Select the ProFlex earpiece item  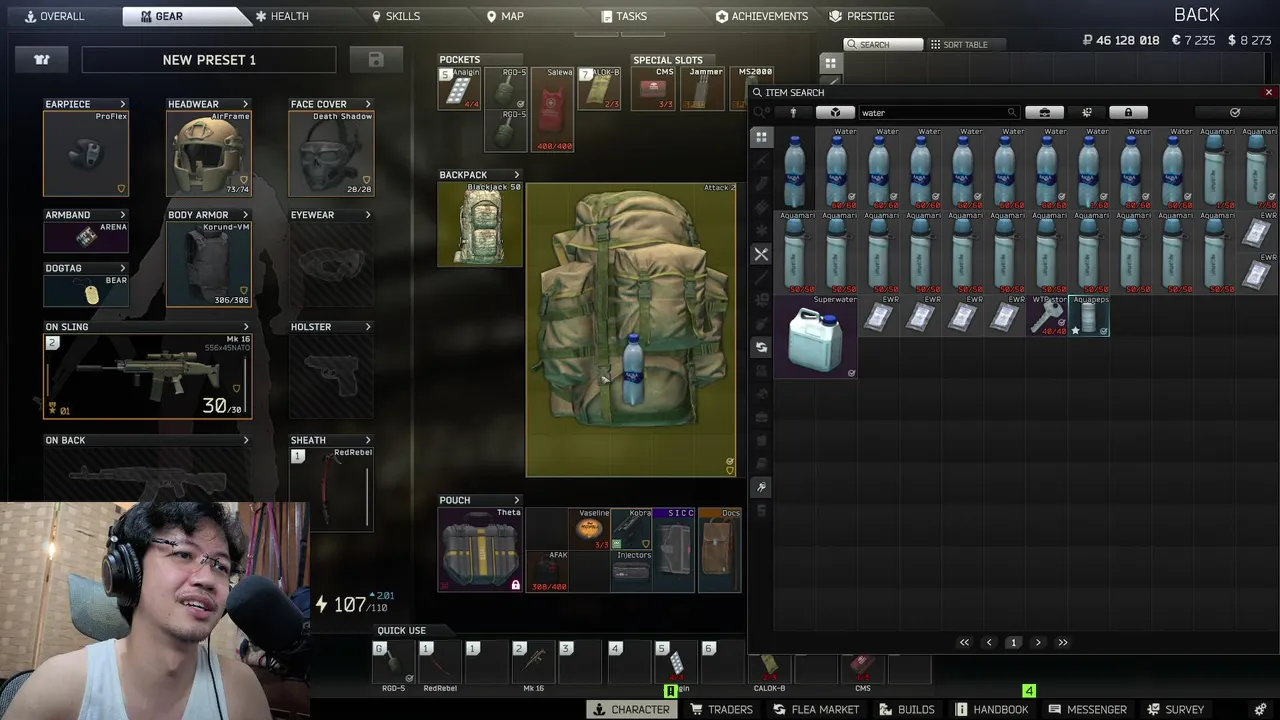click(86, 153)
